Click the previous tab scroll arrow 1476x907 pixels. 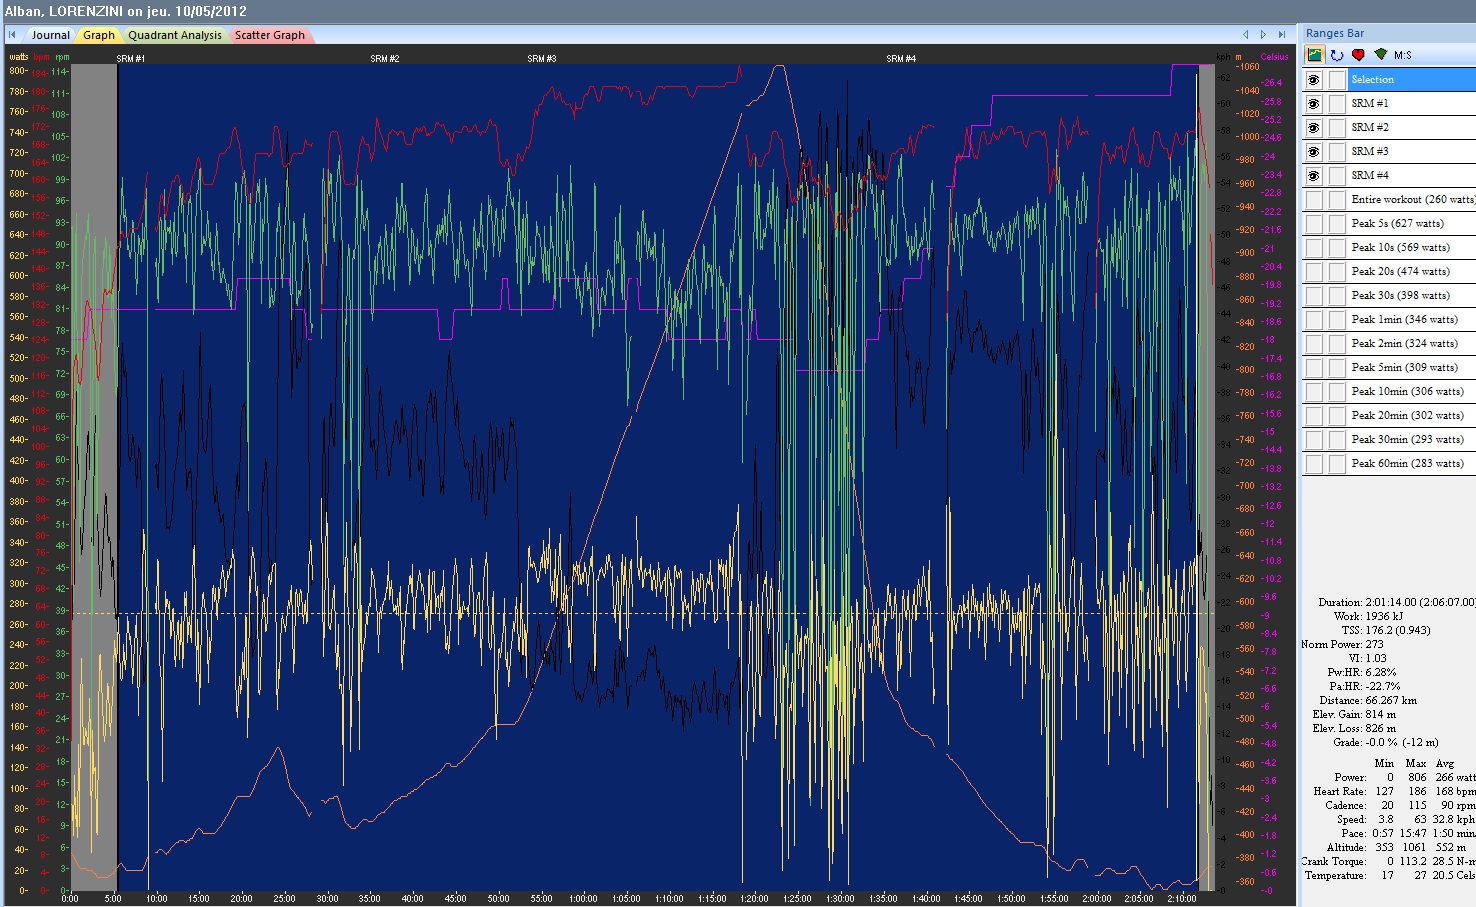pos(1245,35)
